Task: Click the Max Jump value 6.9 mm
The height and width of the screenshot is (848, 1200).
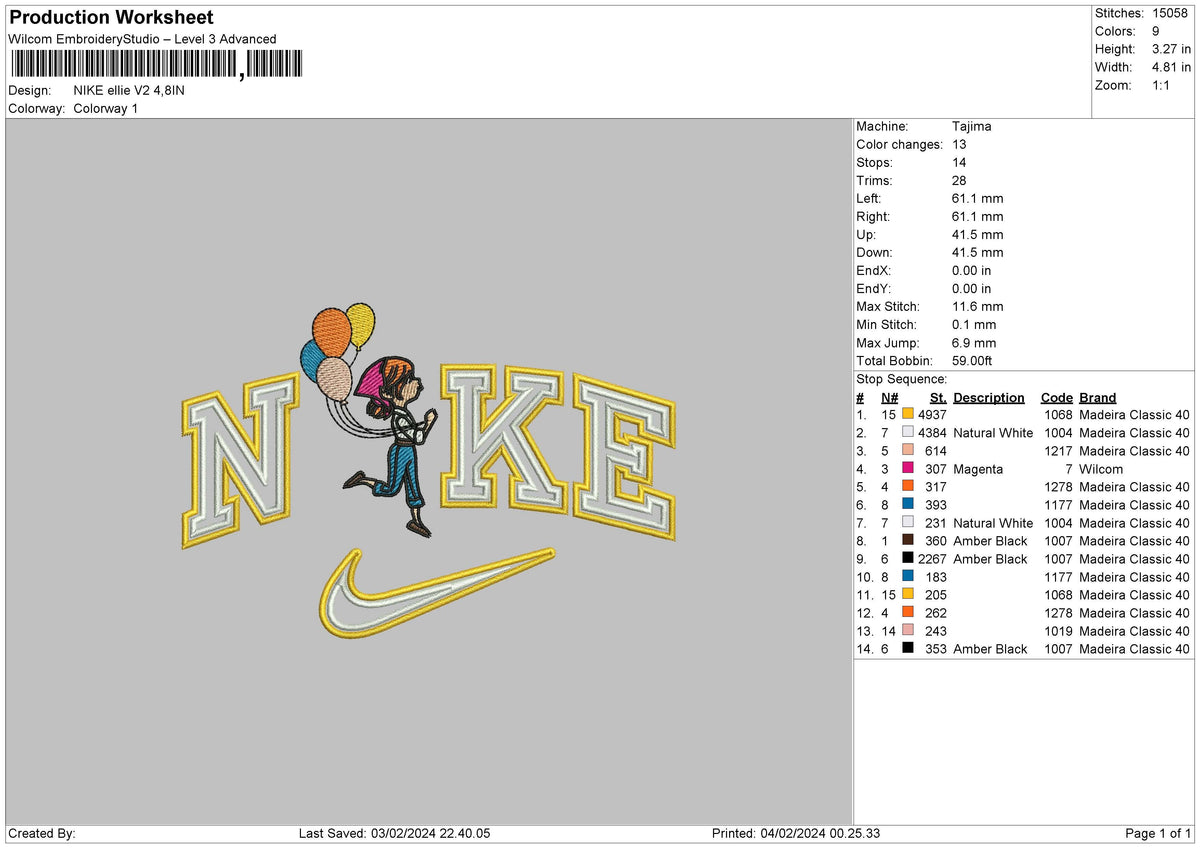Action: click(x=974, y=343)
